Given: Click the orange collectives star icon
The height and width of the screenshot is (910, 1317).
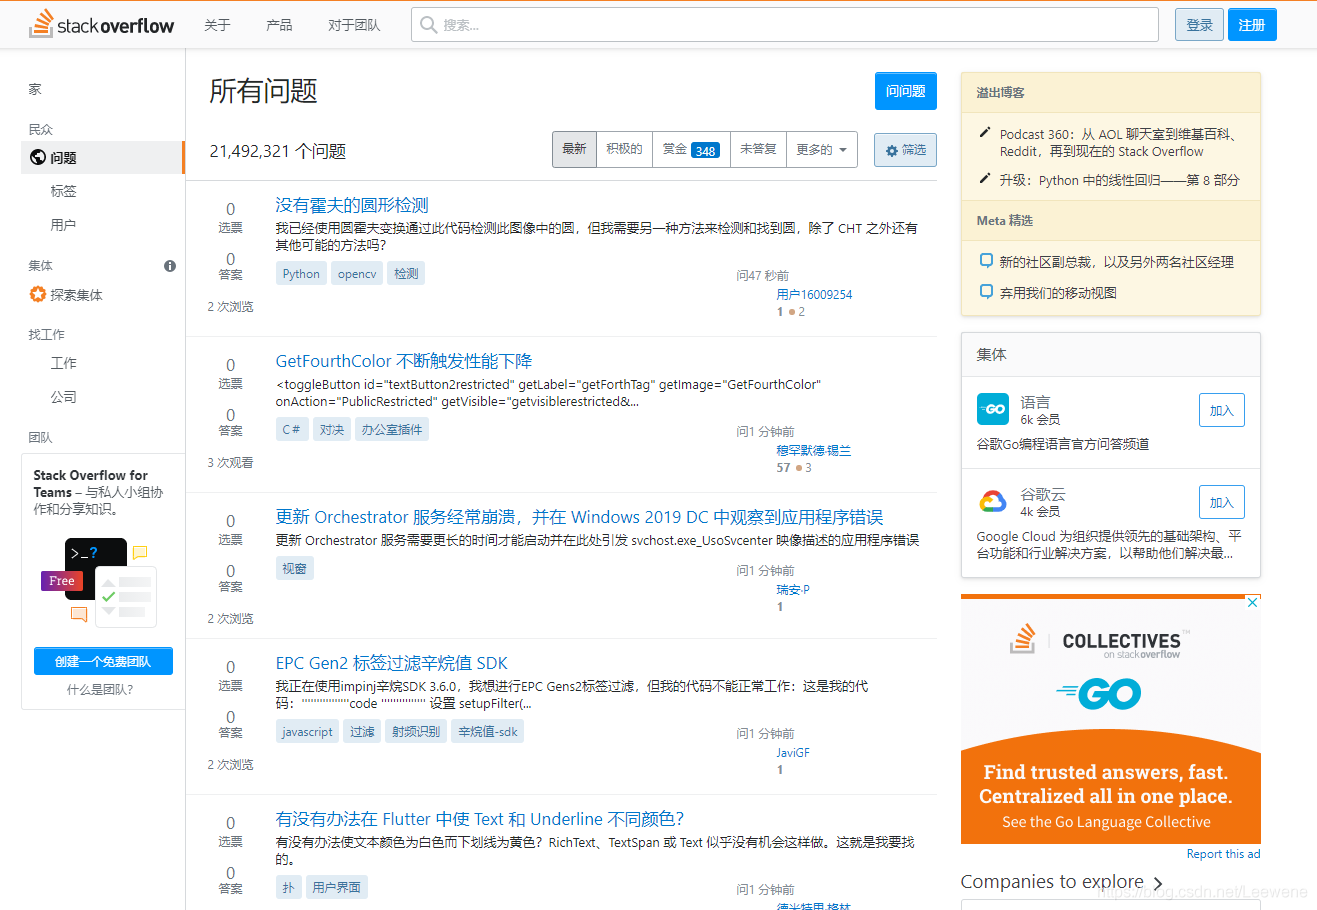Looking at the screenshot, I should pyautogui.click(x=38, y=294).
